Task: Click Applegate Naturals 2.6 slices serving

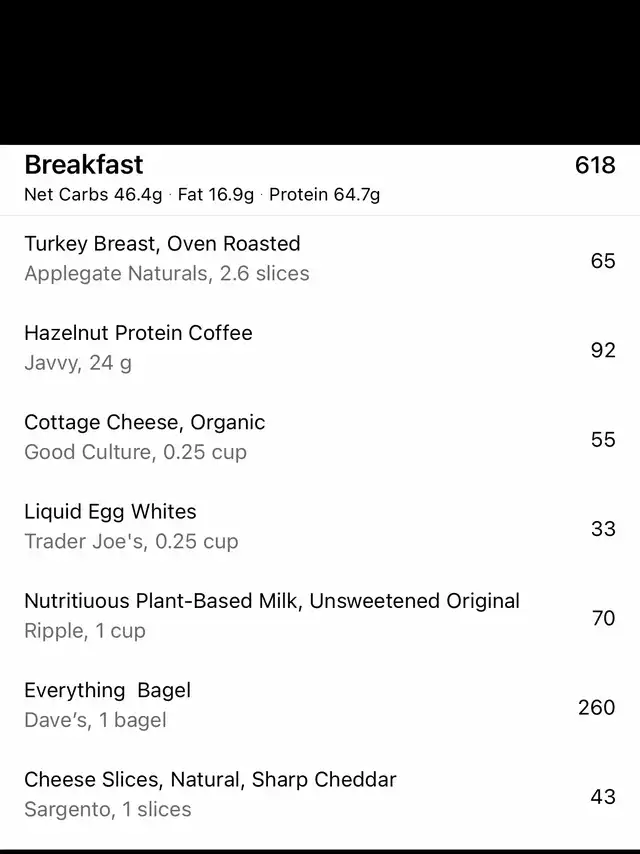Action: (167, 274)
